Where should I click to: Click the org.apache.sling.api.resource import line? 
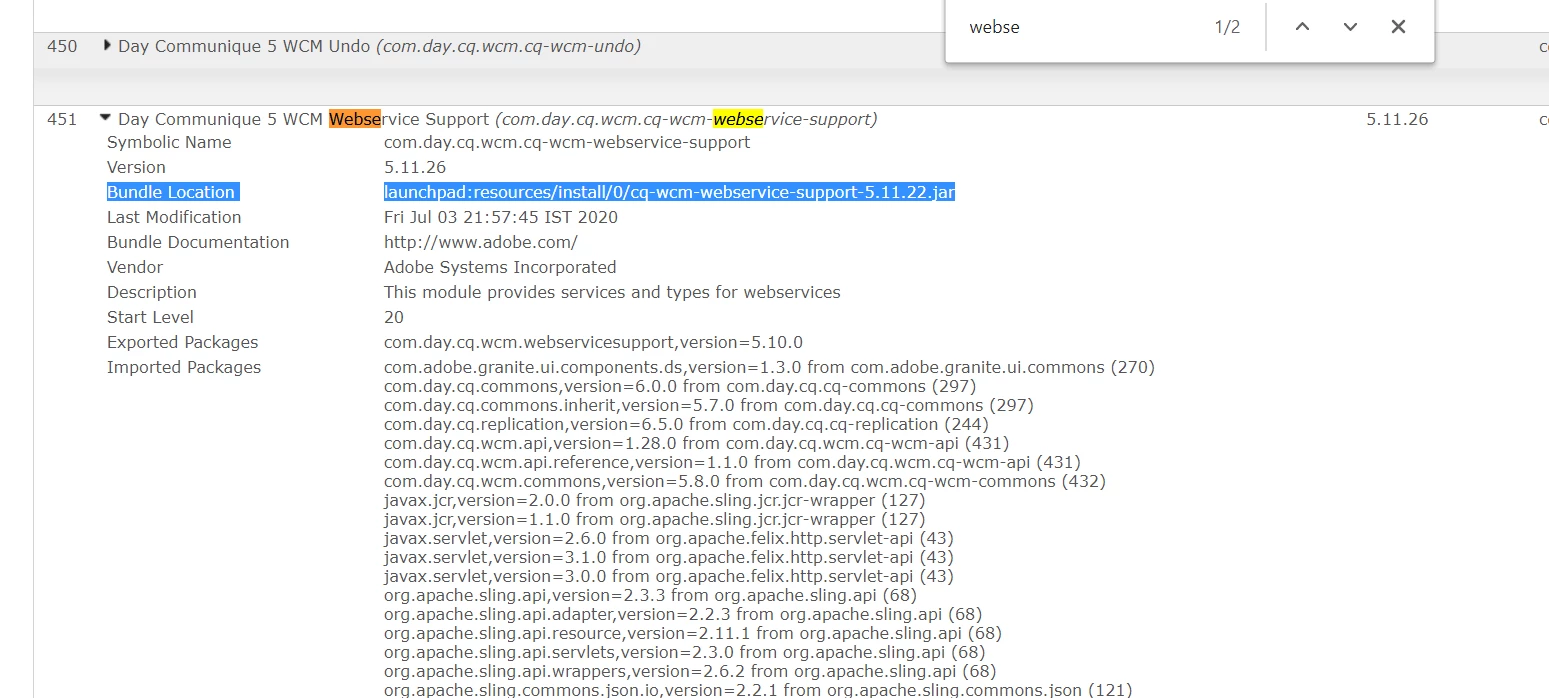pos(693,633)
